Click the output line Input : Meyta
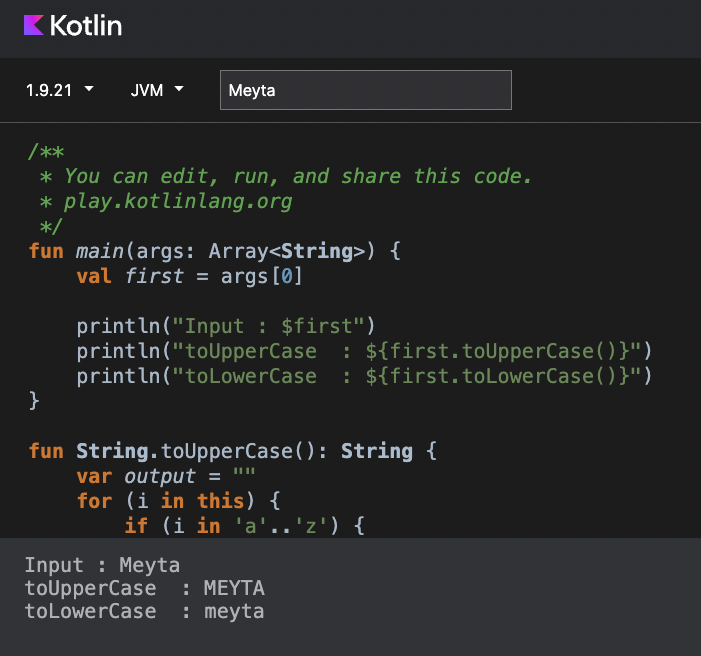701x656 pixels. coord(102,565)
